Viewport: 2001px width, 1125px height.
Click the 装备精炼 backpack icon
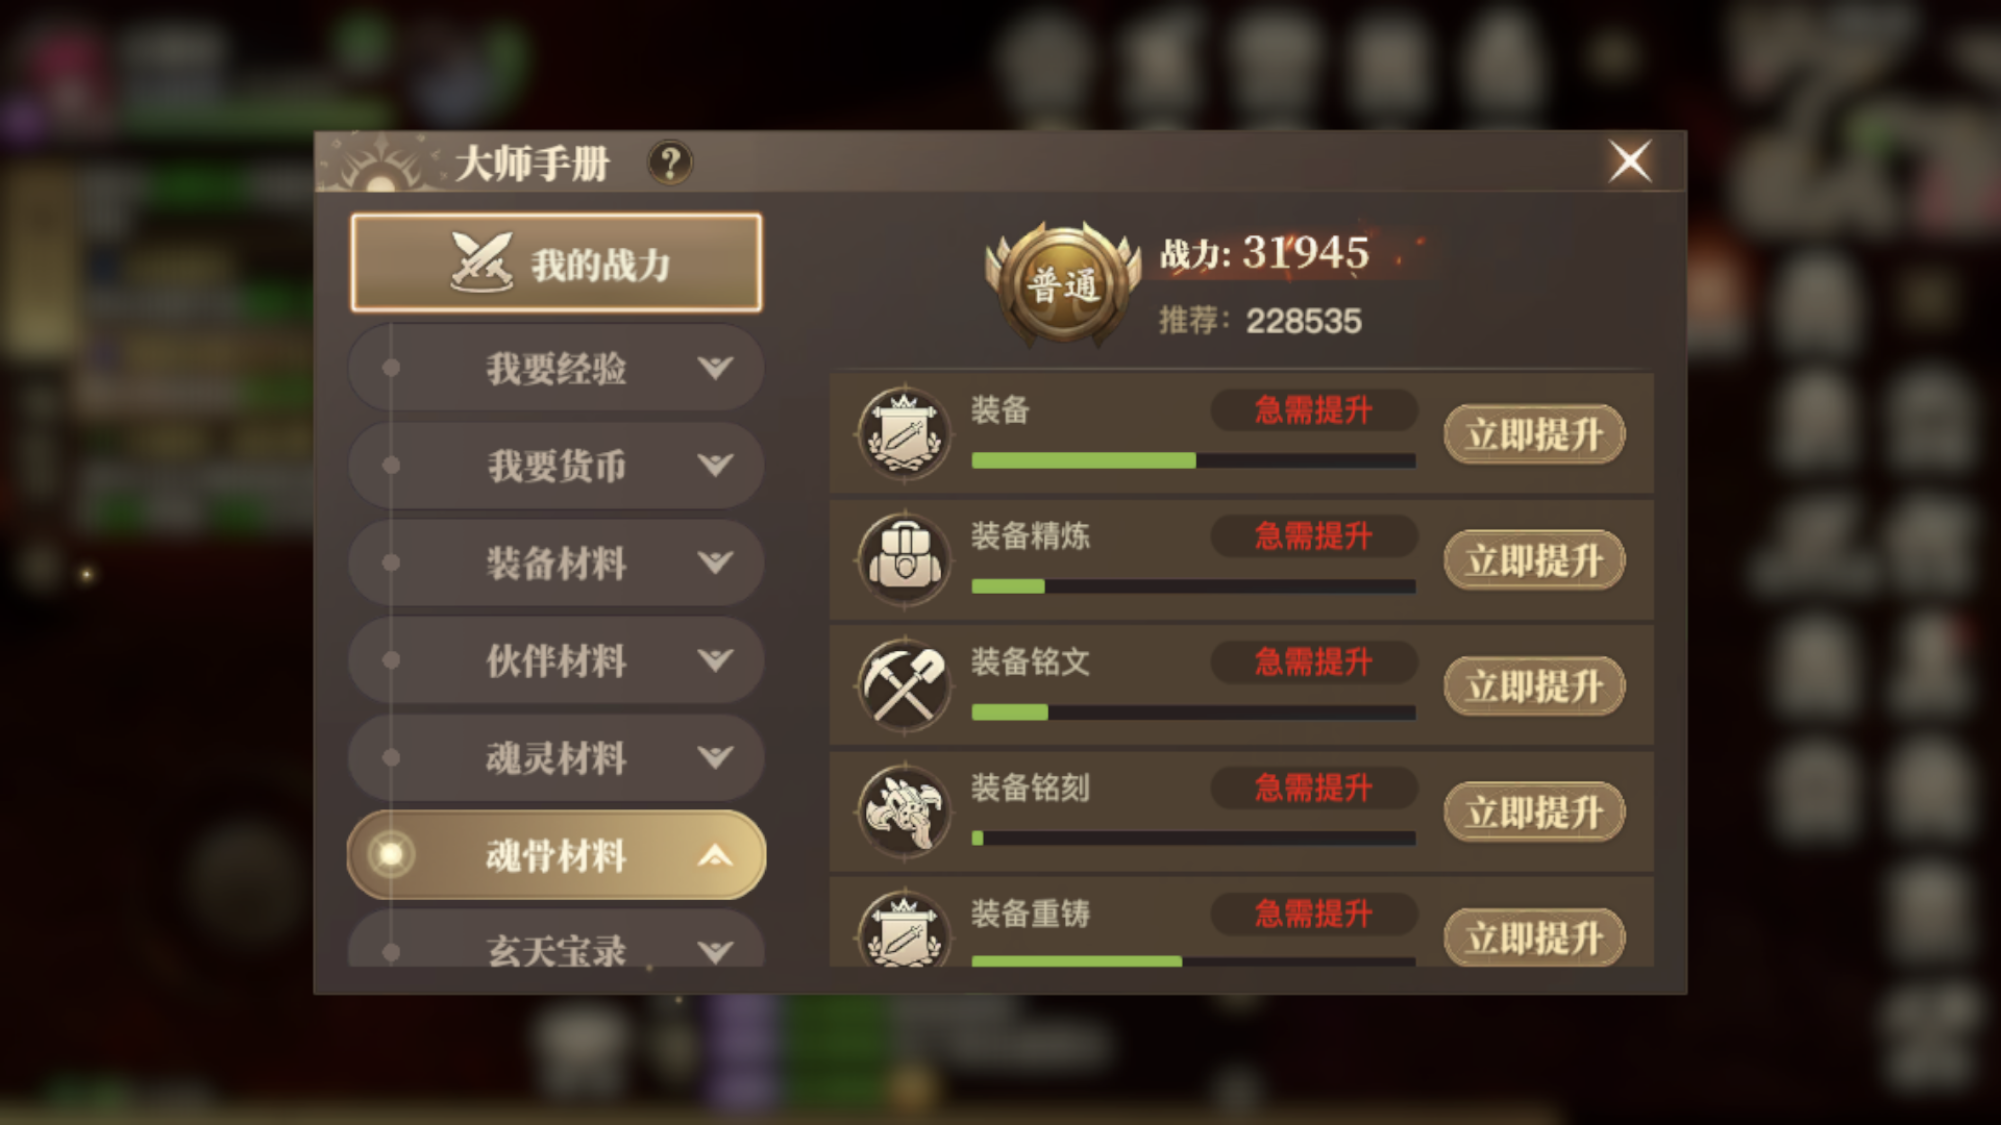tap(904, 560)
